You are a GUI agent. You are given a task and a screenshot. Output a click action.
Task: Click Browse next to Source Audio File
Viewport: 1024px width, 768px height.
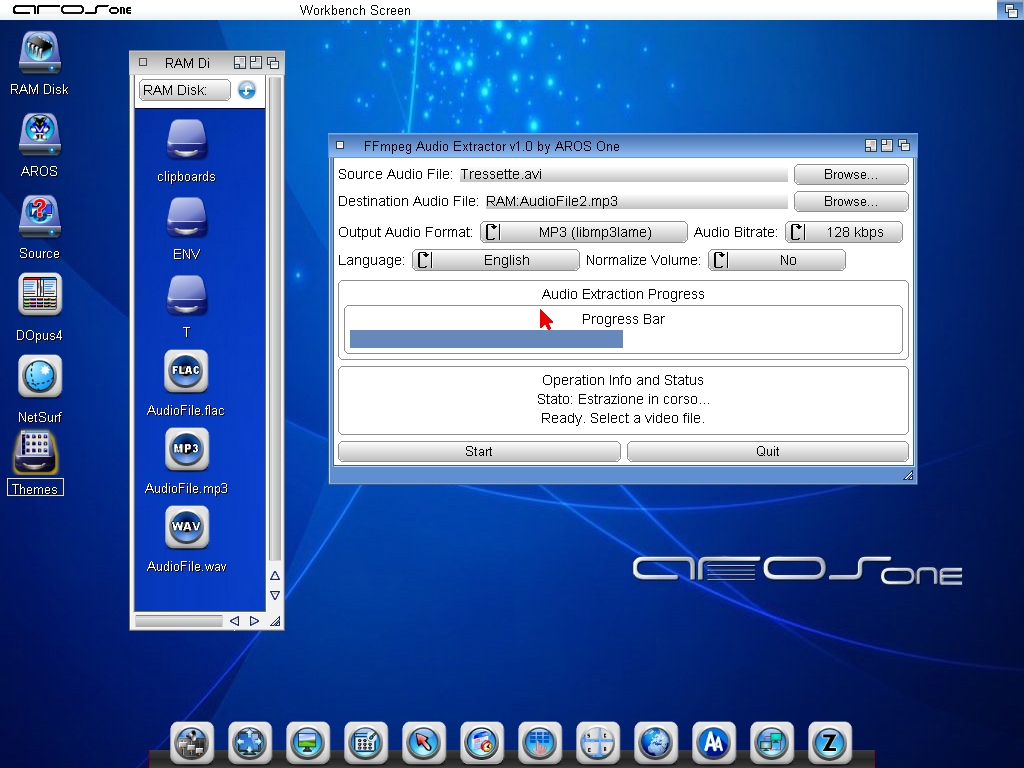pos(851,174)
